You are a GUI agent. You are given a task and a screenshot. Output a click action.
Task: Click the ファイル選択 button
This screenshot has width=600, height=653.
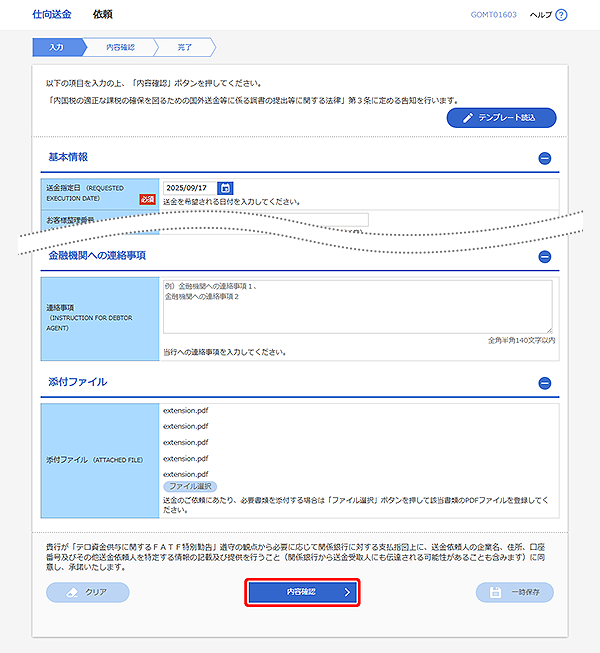tap(190, 486)
